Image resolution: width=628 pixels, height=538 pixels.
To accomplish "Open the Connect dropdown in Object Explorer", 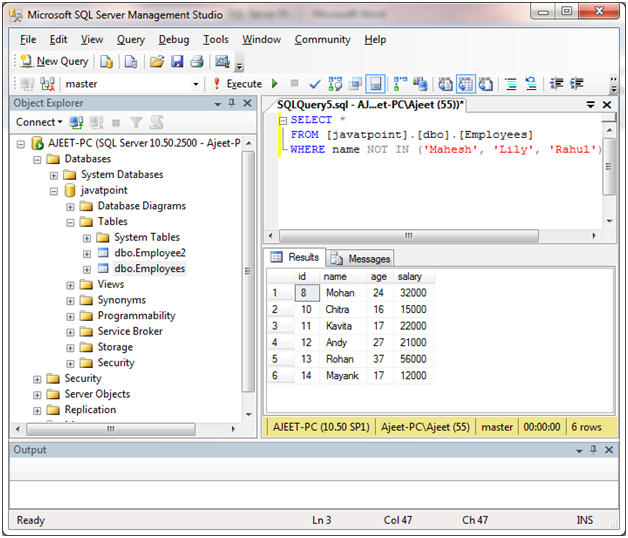I will [x=39, y=122].
